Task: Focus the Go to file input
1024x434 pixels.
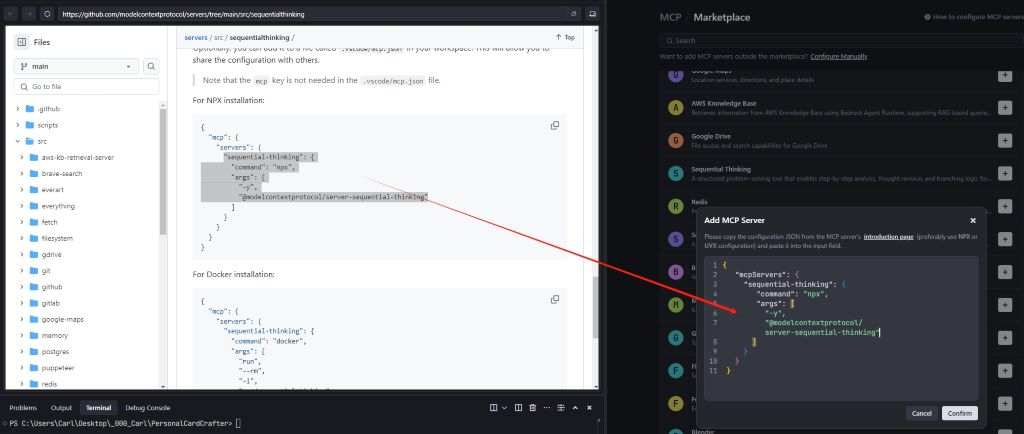Action: pyautogui.click(x=86, y=86)
